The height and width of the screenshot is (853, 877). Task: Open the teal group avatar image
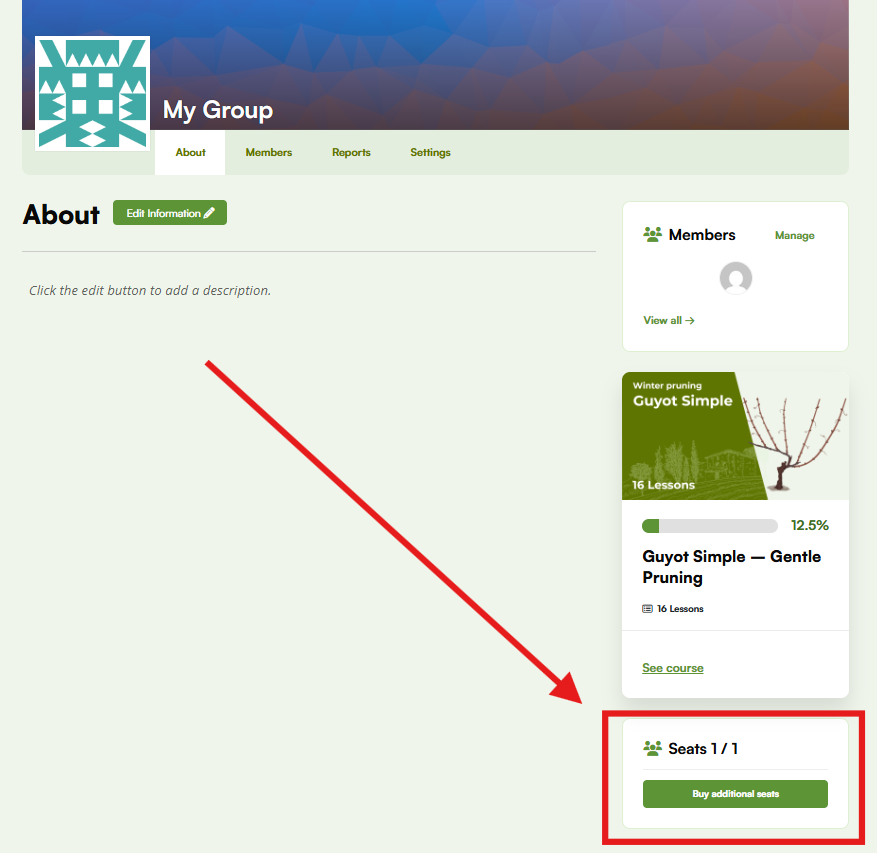tap(92, 93)
